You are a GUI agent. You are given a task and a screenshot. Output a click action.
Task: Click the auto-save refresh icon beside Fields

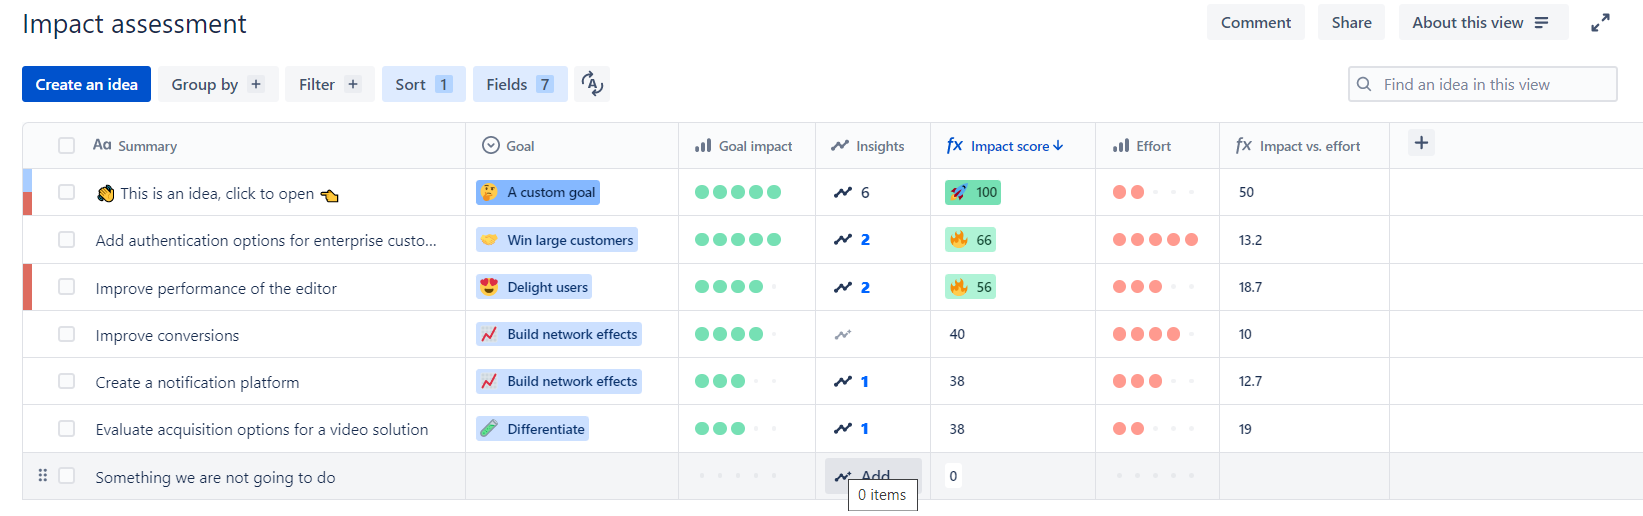tap(592, 84)
